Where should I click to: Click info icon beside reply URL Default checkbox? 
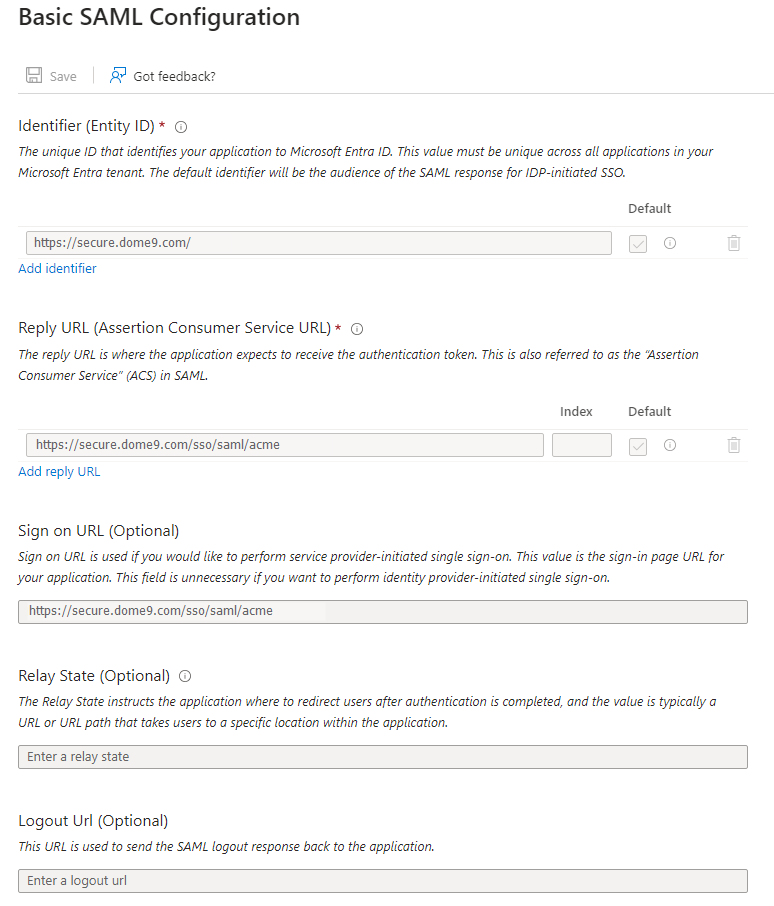pos(670,445)
